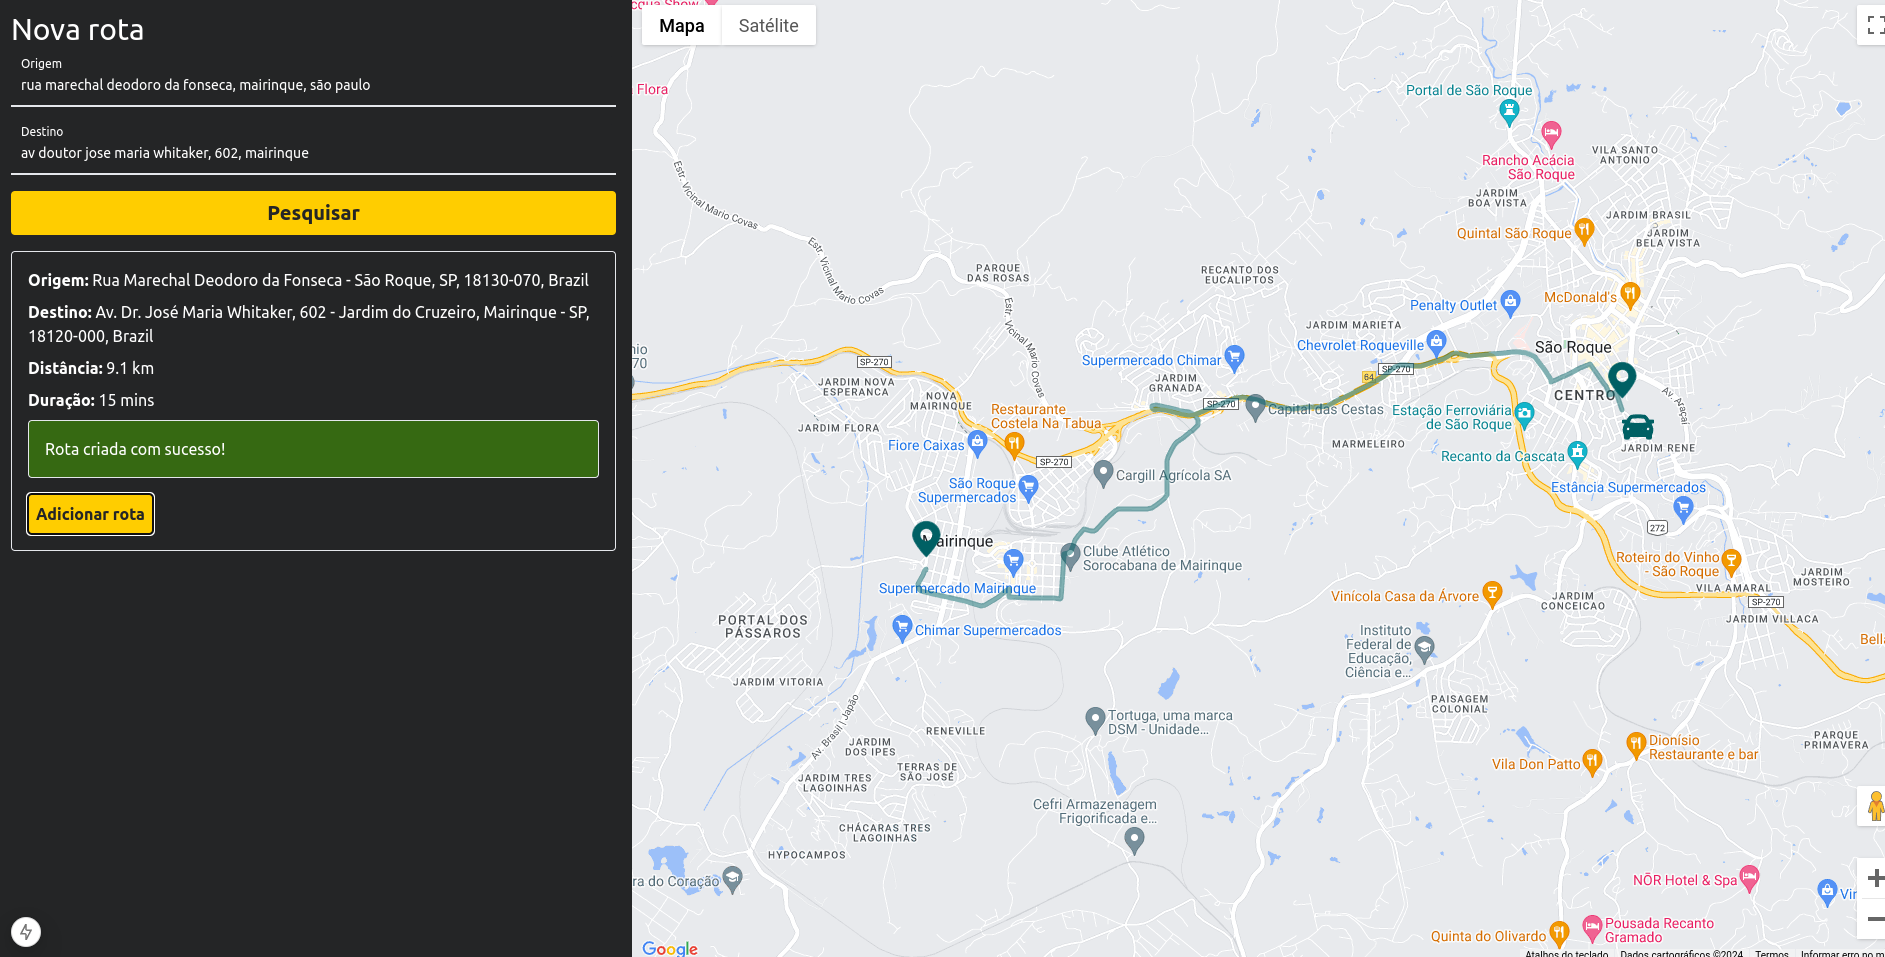Click the Adicionar rota button
This screenshot has height=957, width=1885.
pos(90,514)
